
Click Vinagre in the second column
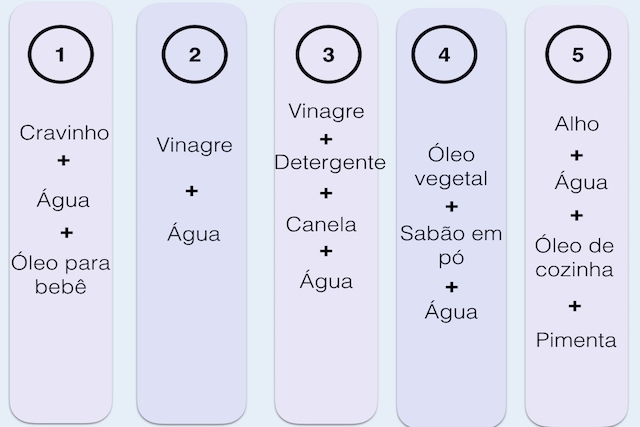[194, 146]
